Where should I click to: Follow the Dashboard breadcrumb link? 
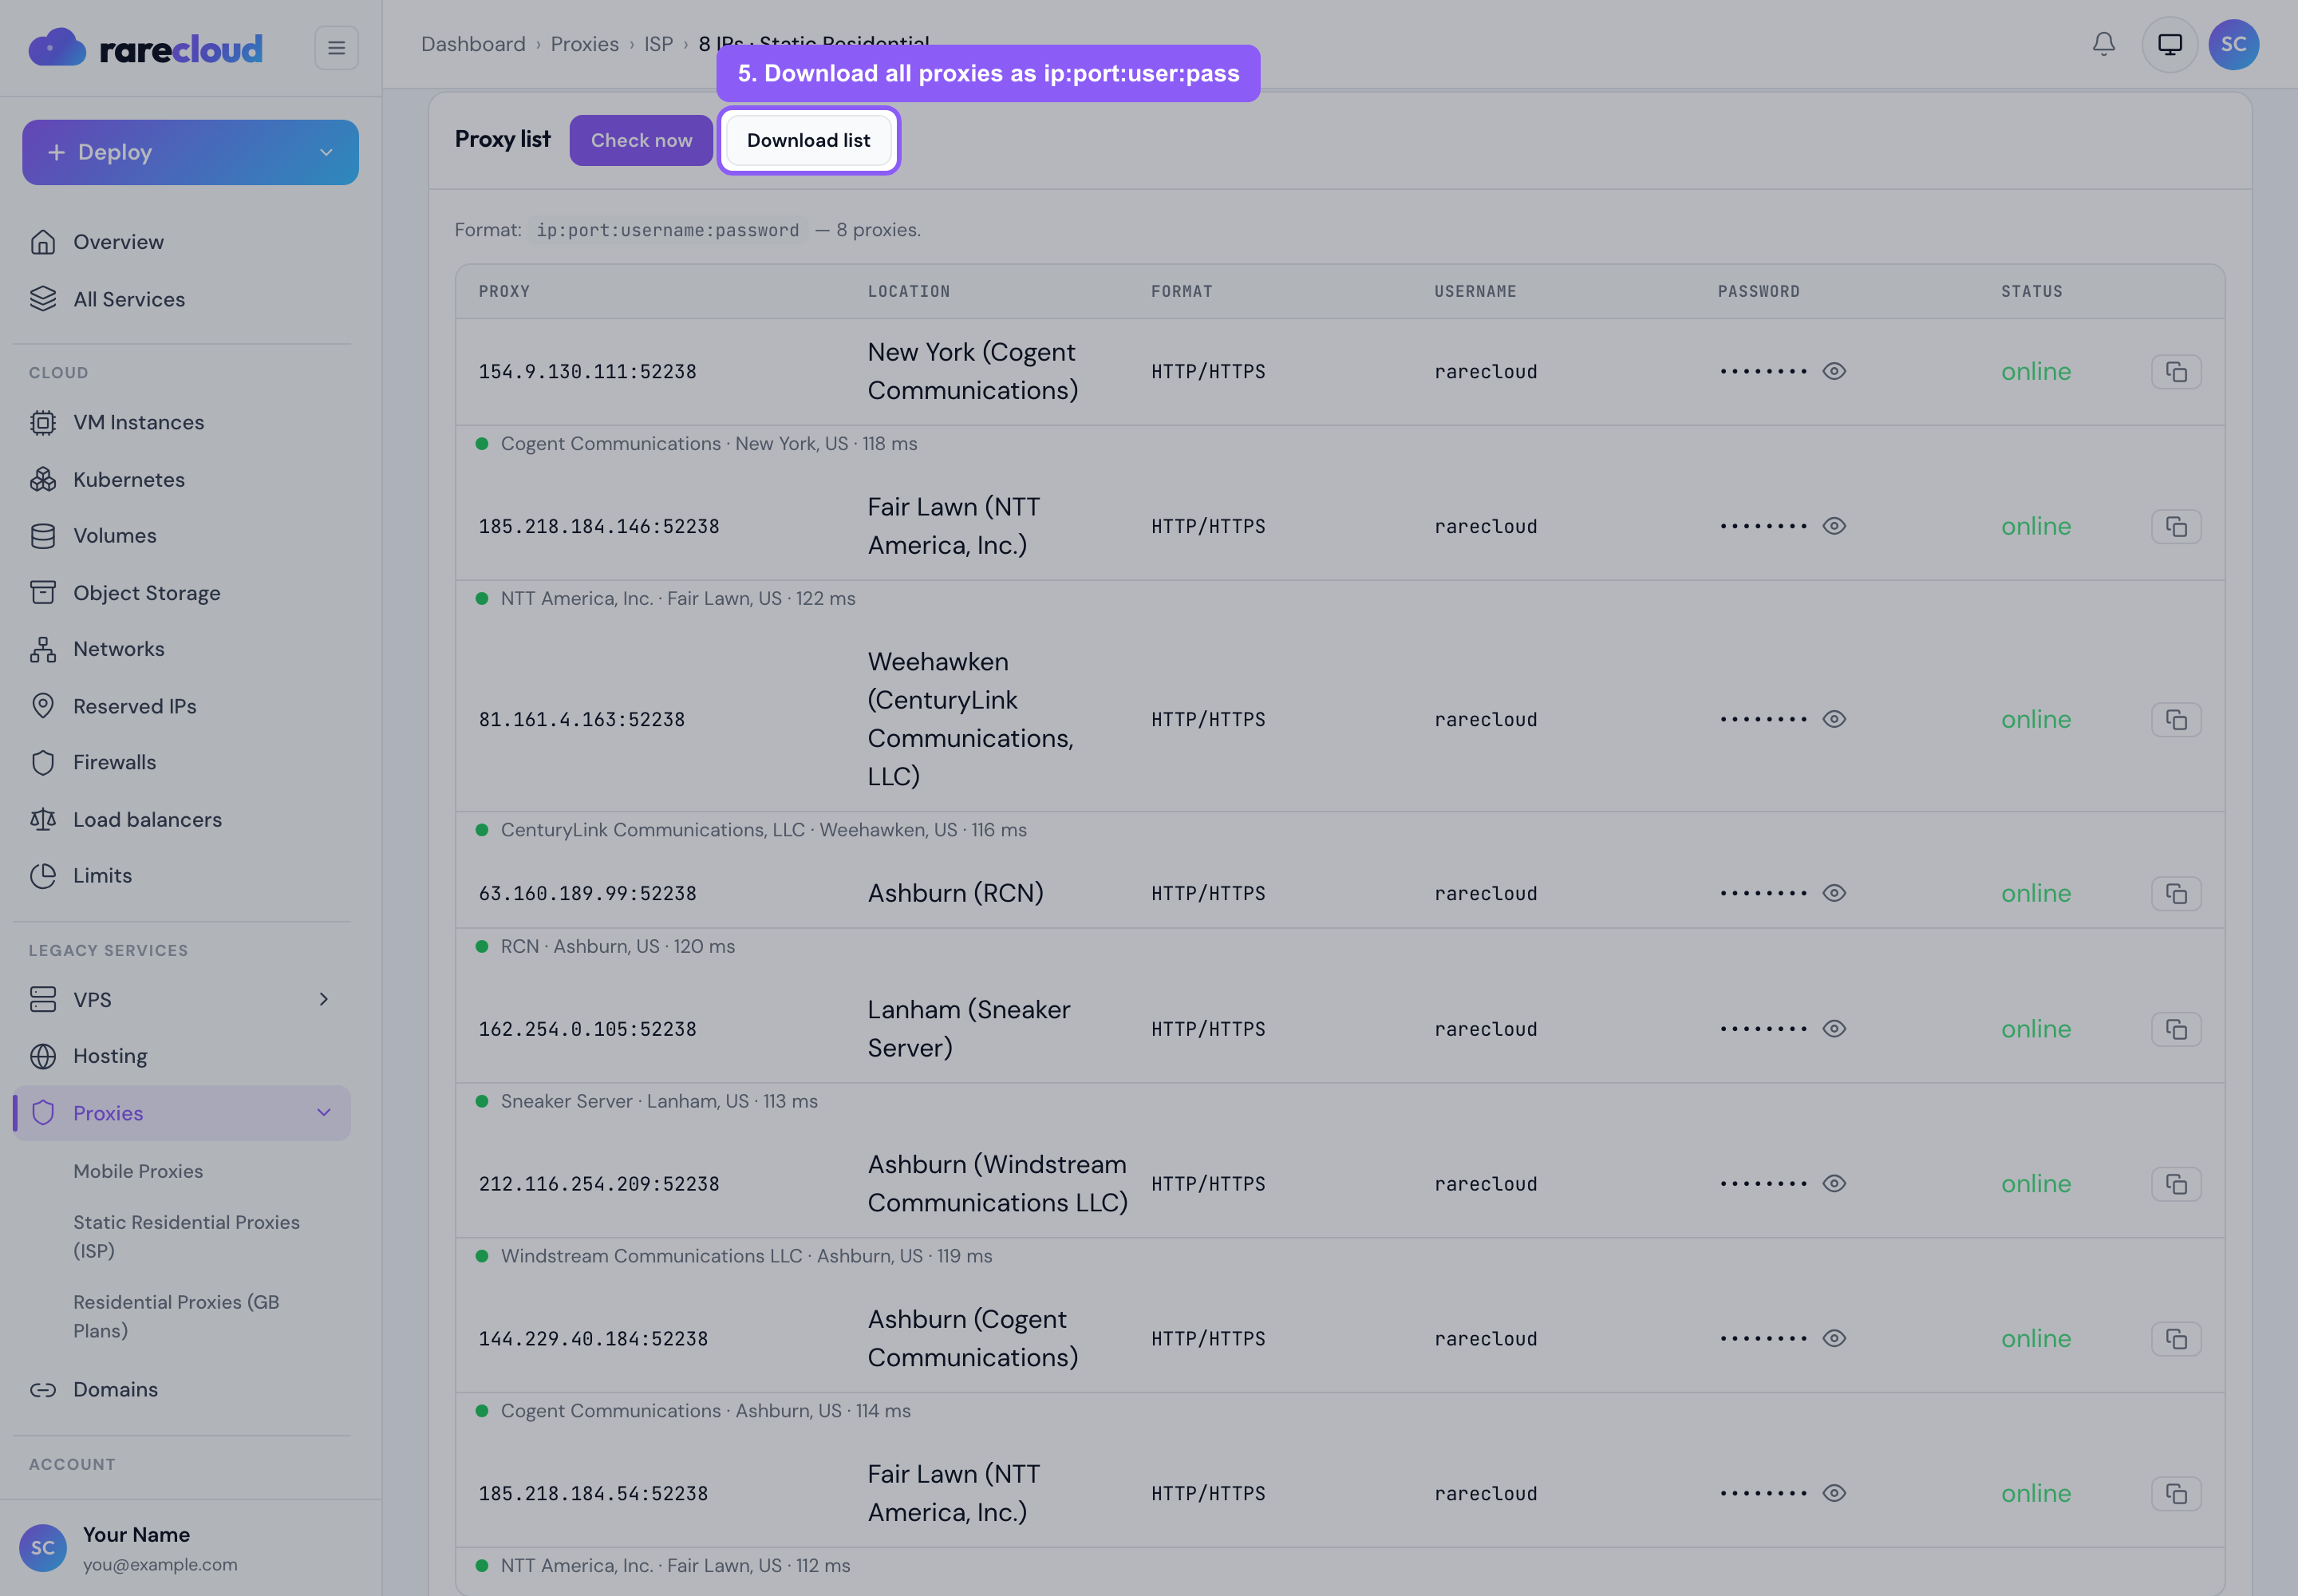pyautogui.click(x=473, y=44)
